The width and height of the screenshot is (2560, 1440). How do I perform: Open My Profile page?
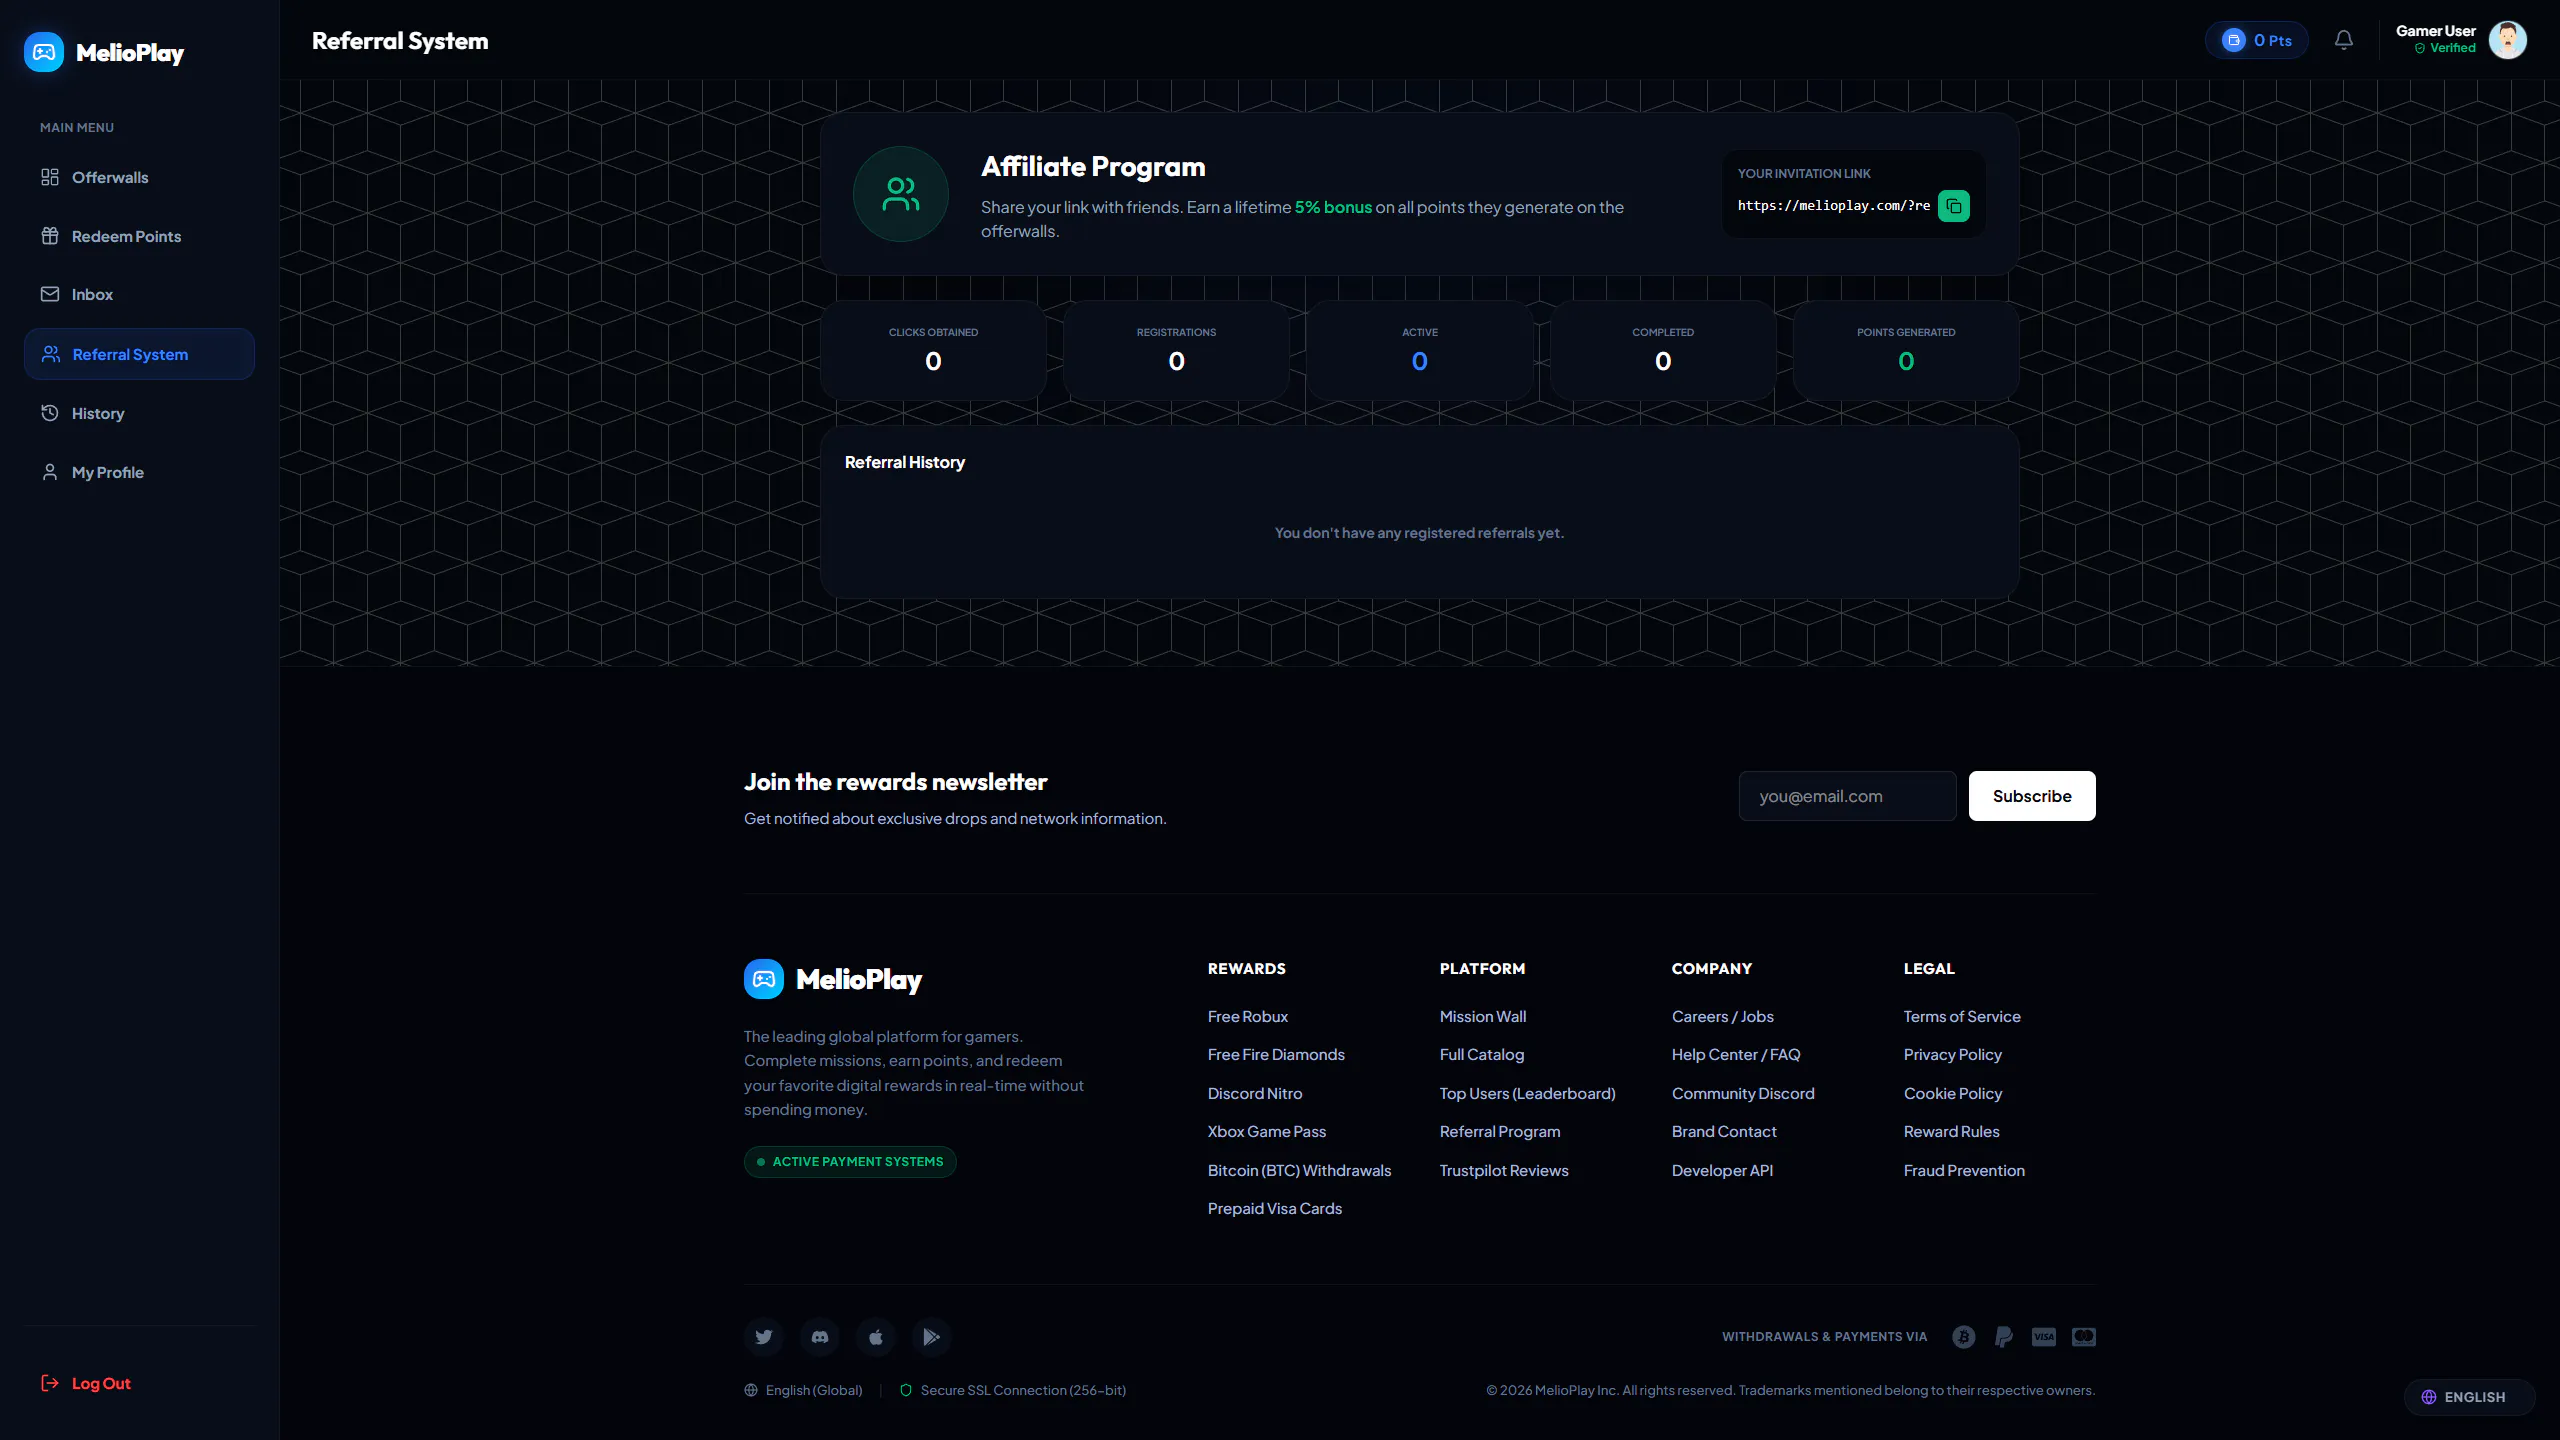click(x=139, y=472)
